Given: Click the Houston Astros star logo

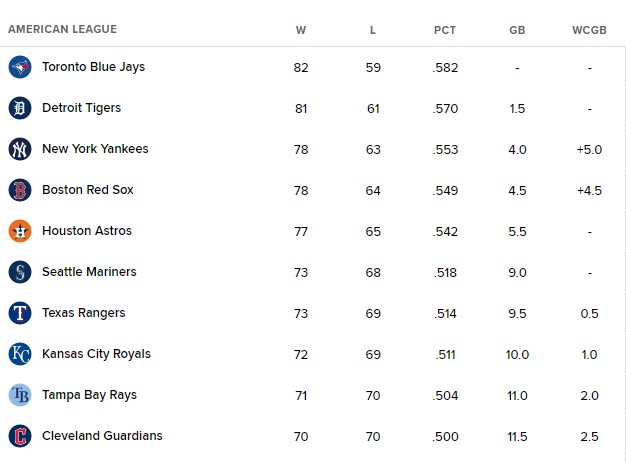Looking at the screenshot, I should pyautogui.click(x=20, y=231).
